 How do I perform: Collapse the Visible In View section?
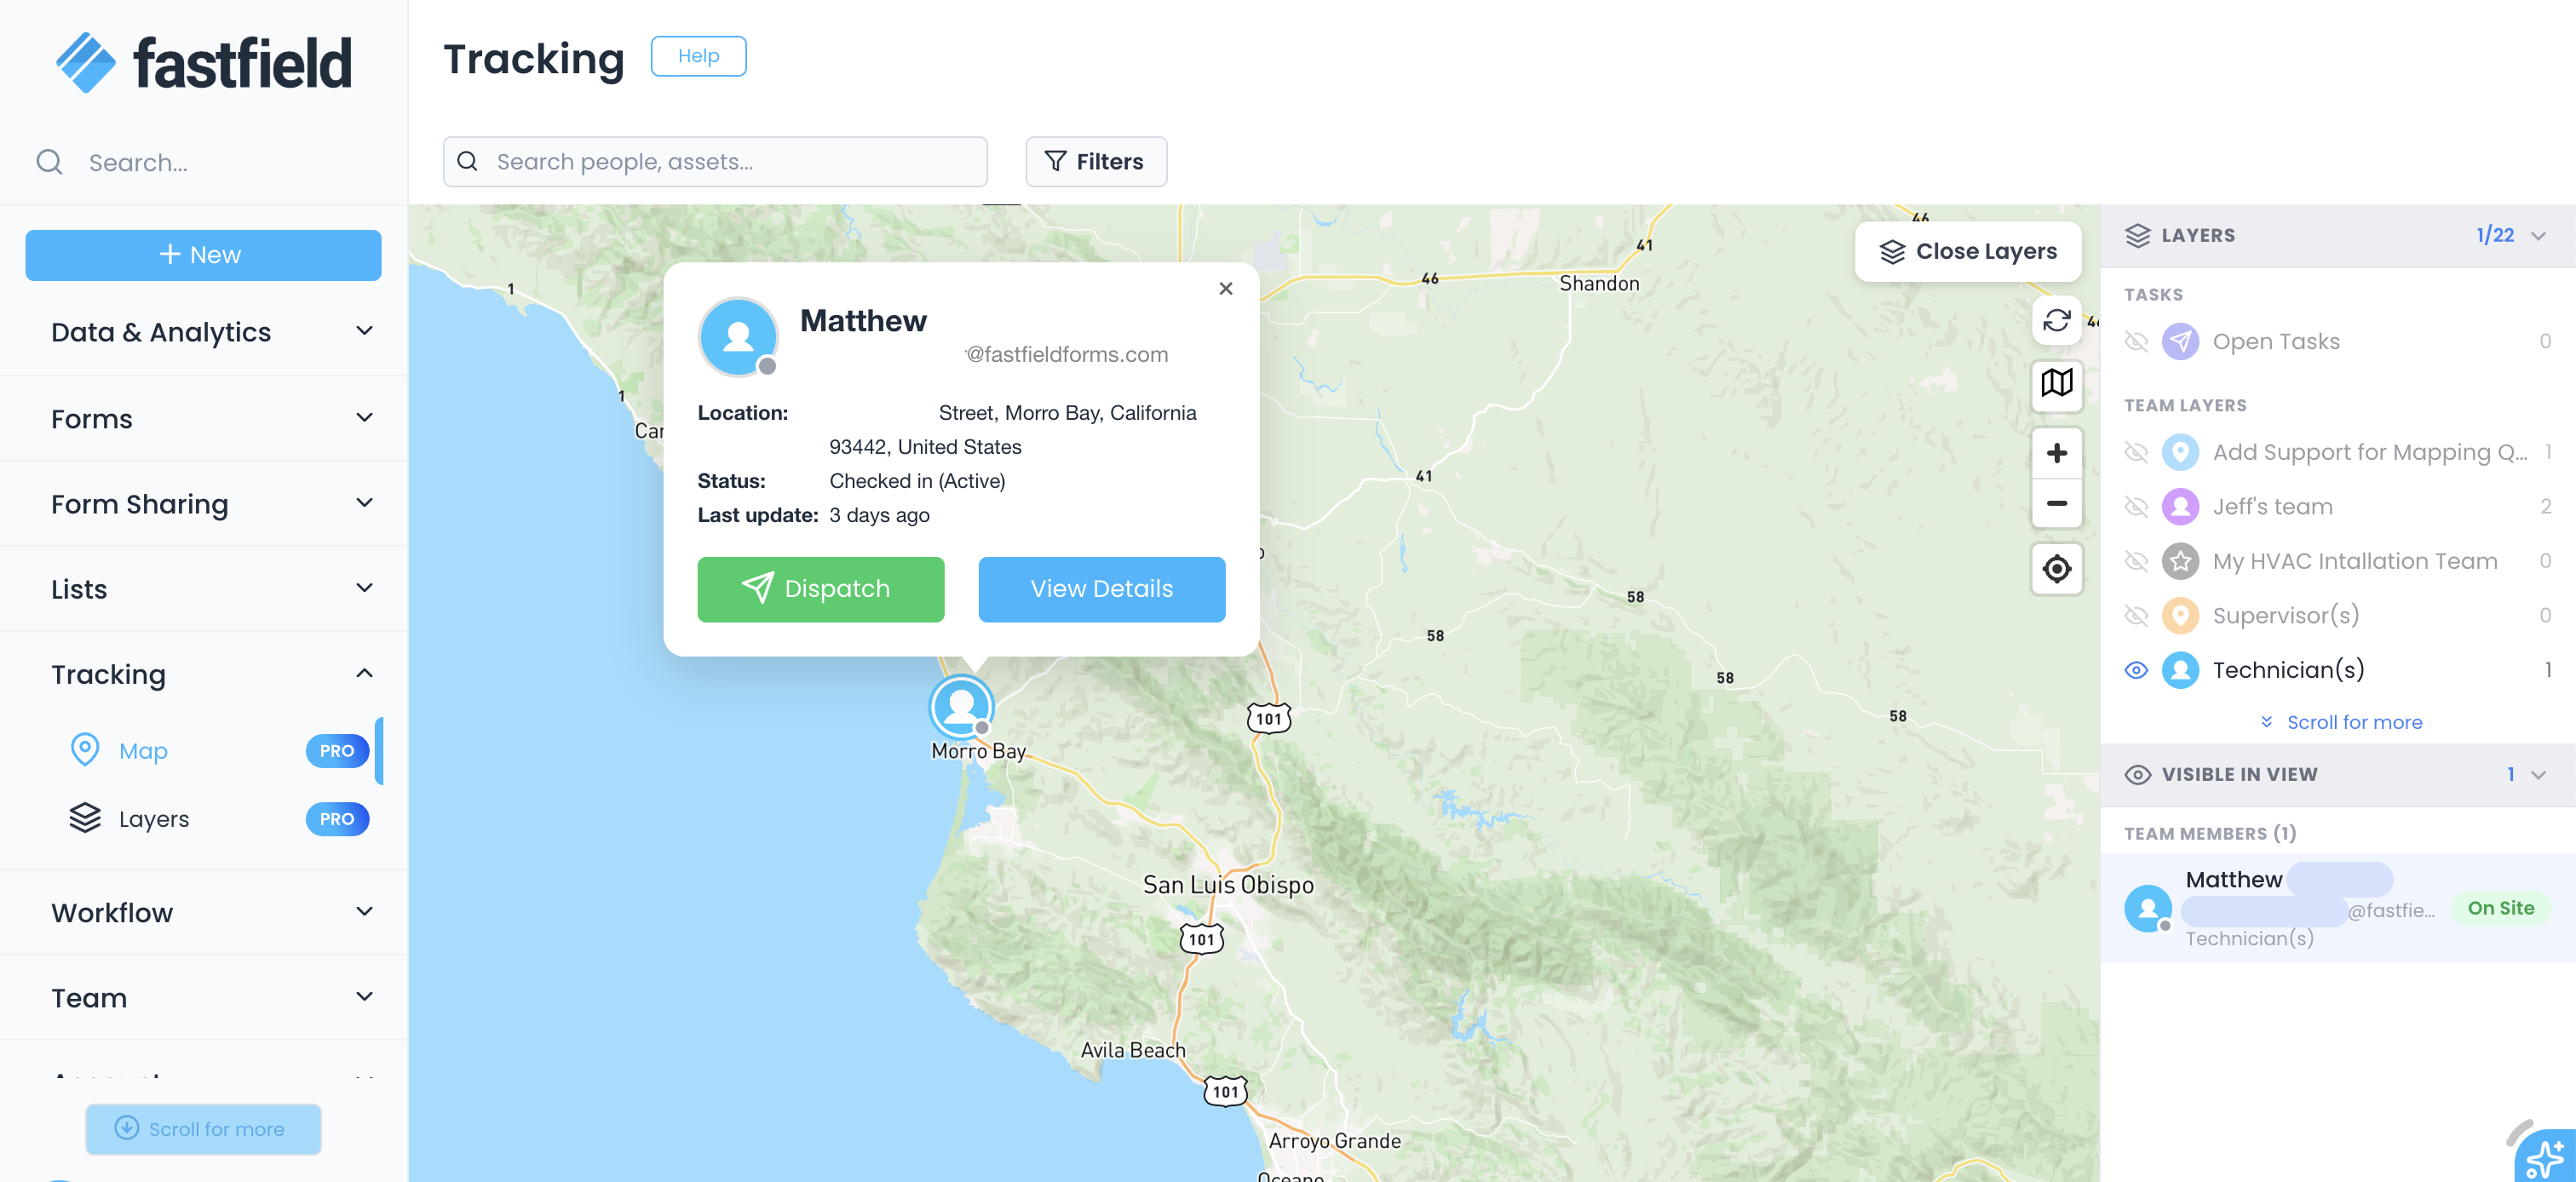(2538, 775)
